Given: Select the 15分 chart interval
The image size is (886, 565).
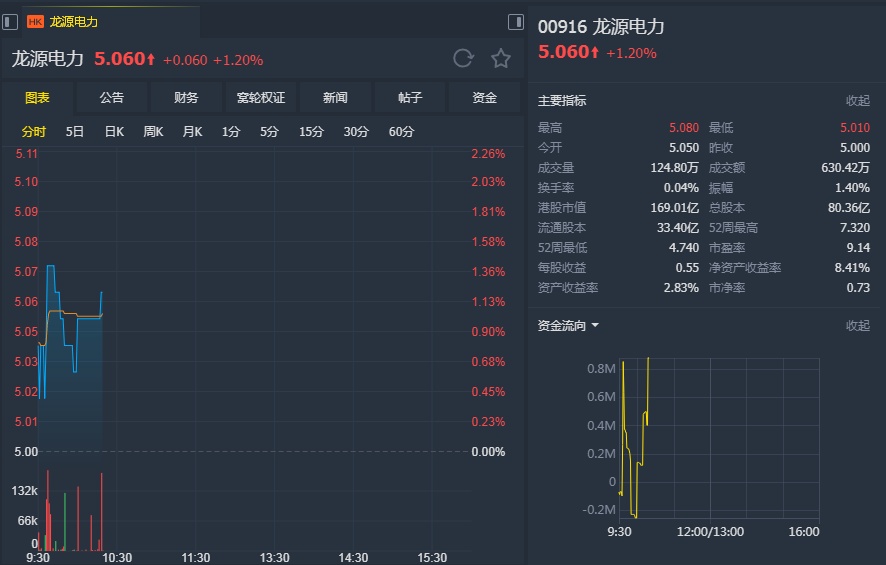Looking at the screenshot, I should (x=311, y=132).
